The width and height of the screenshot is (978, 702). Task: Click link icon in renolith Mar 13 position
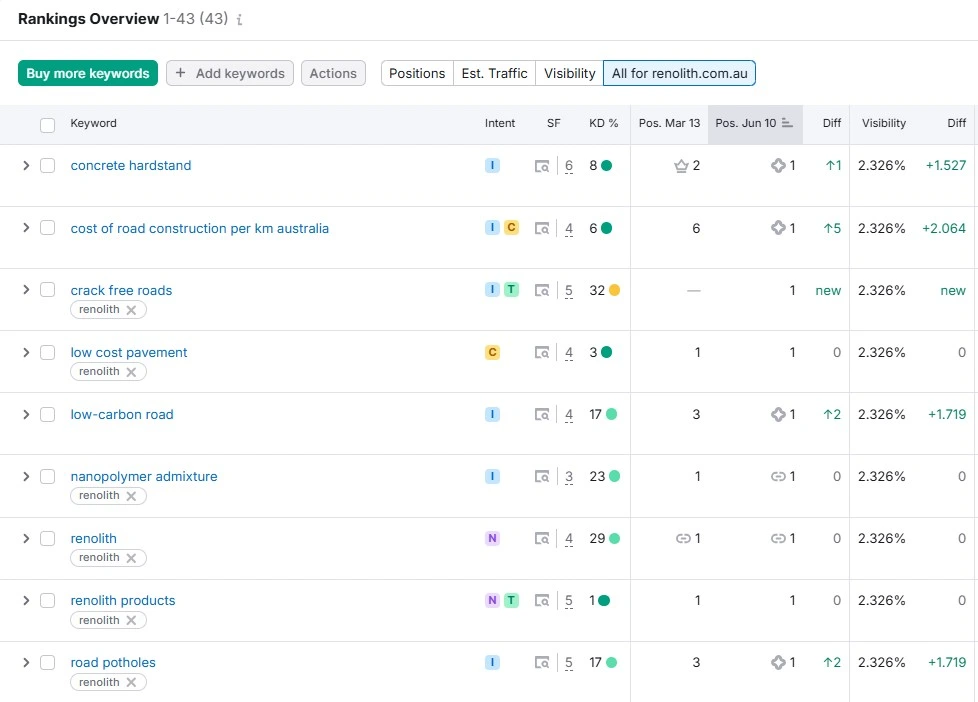coord(683,539)
